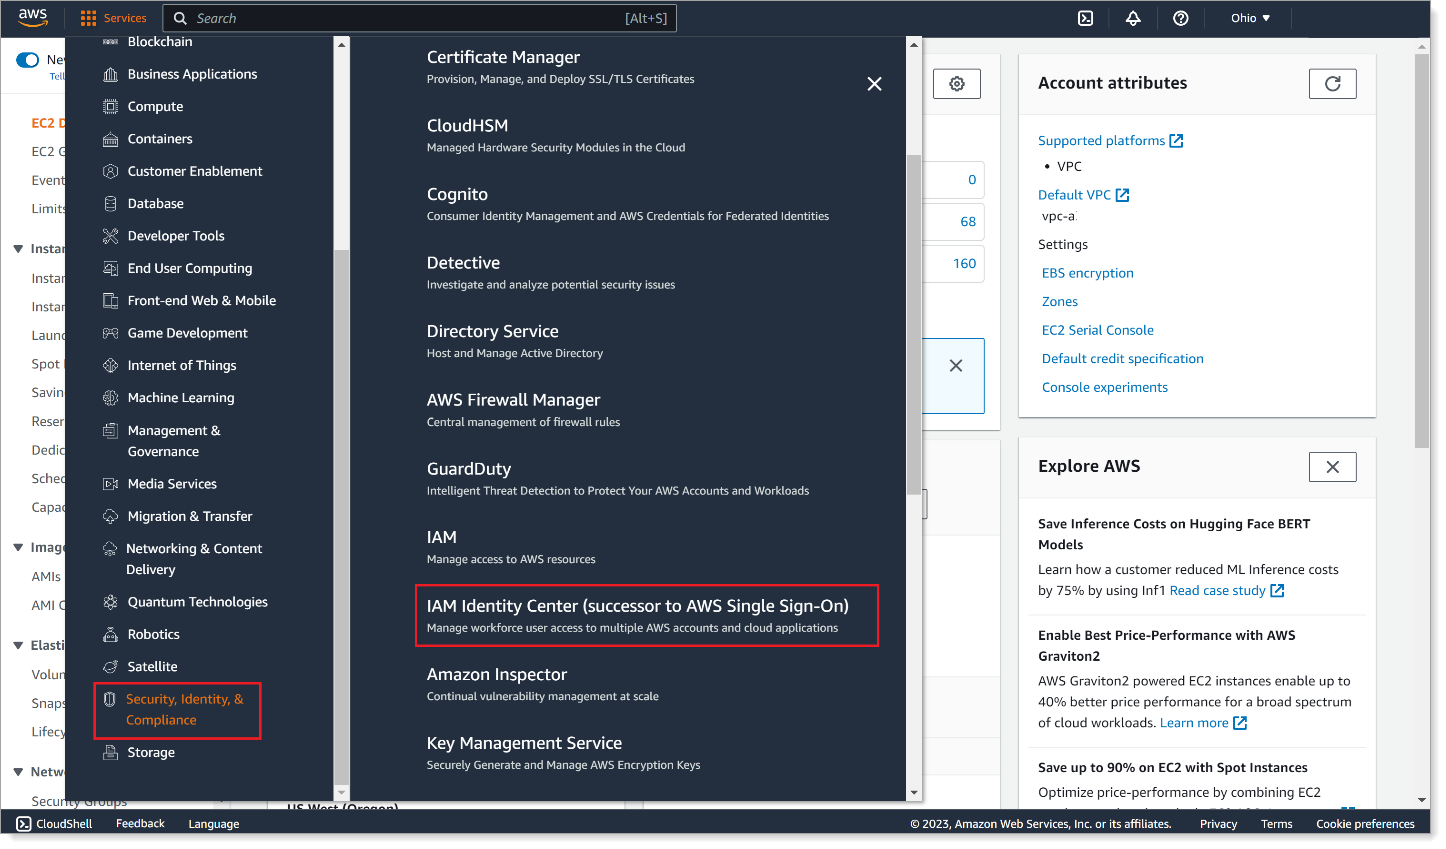The image size is (1446, 849).
Task: Close the Services menu panel
Action: (x=874, y=84)
